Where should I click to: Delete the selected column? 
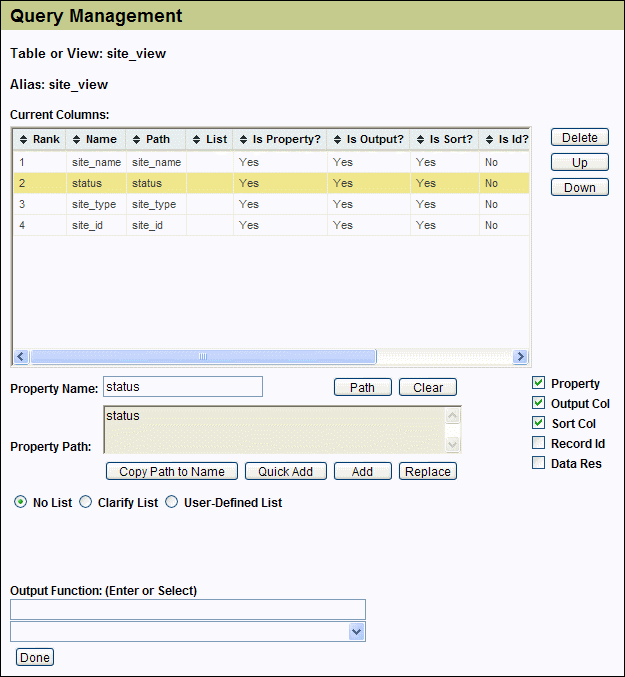click(580, 137)
